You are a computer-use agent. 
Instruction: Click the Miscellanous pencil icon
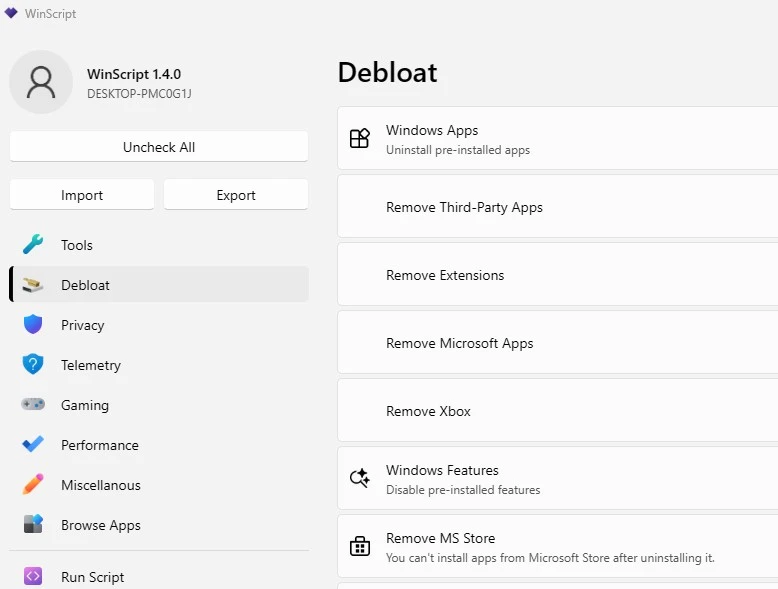pos(33,484)
